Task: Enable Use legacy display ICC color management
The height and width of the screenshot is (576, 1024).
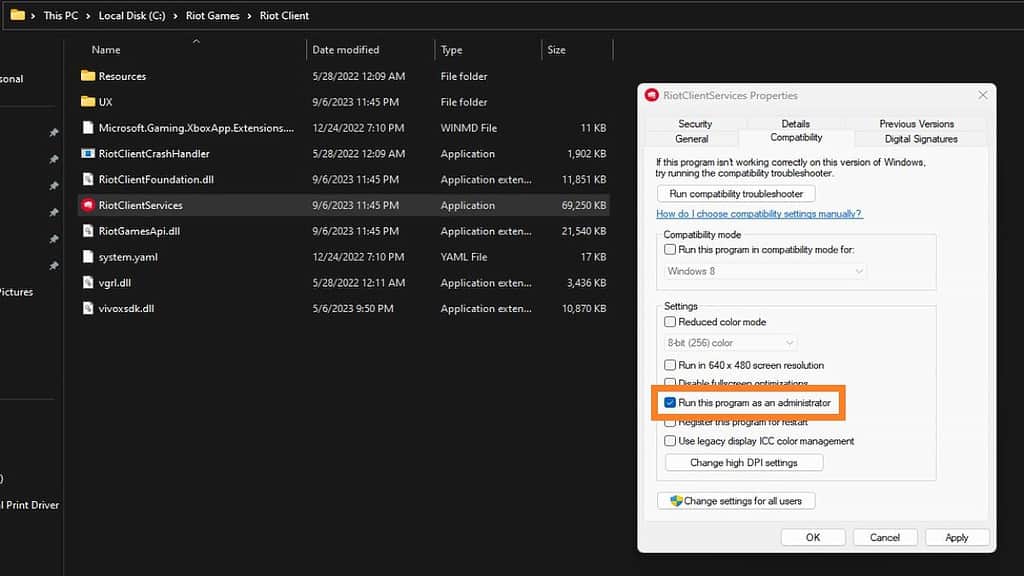Action: click(x=670, y=441)
